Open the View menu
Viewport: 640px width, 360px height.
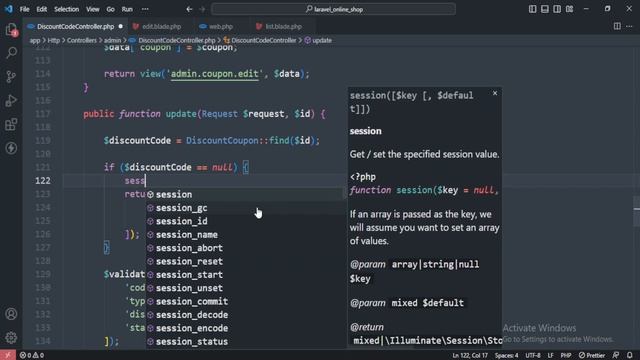[93, 9]
